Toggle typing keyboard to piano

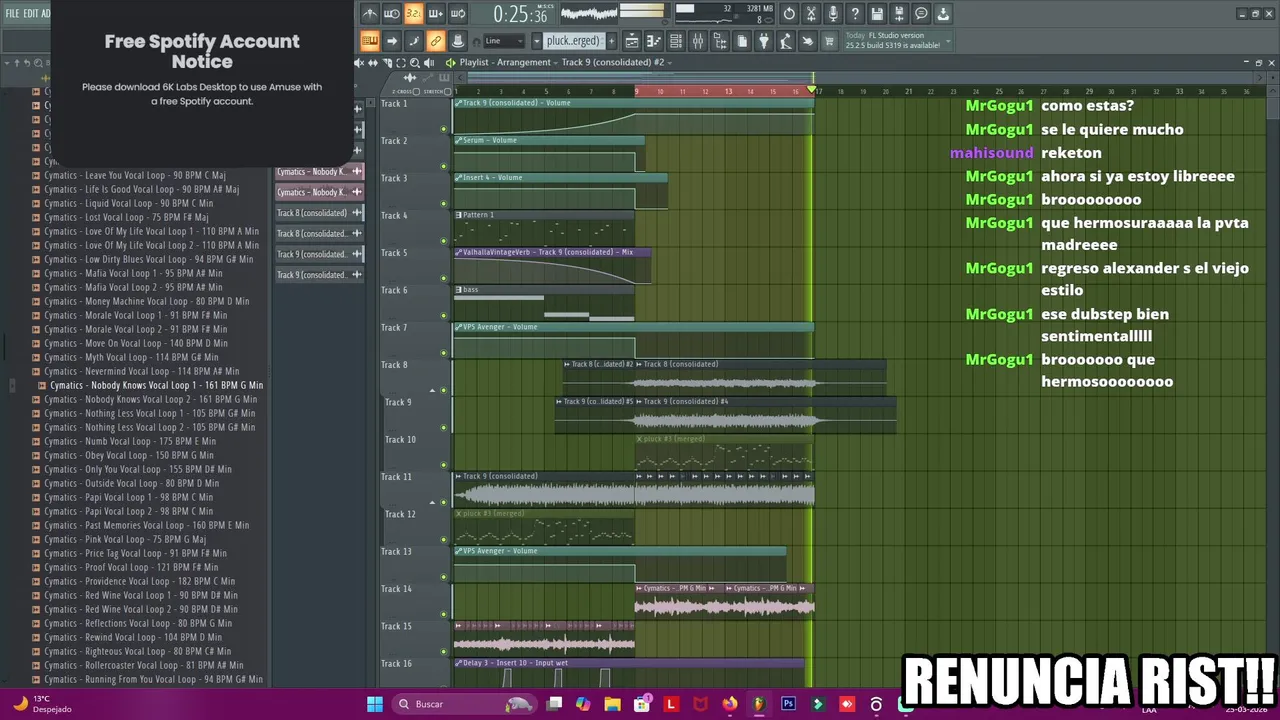(x=370, y=41)
